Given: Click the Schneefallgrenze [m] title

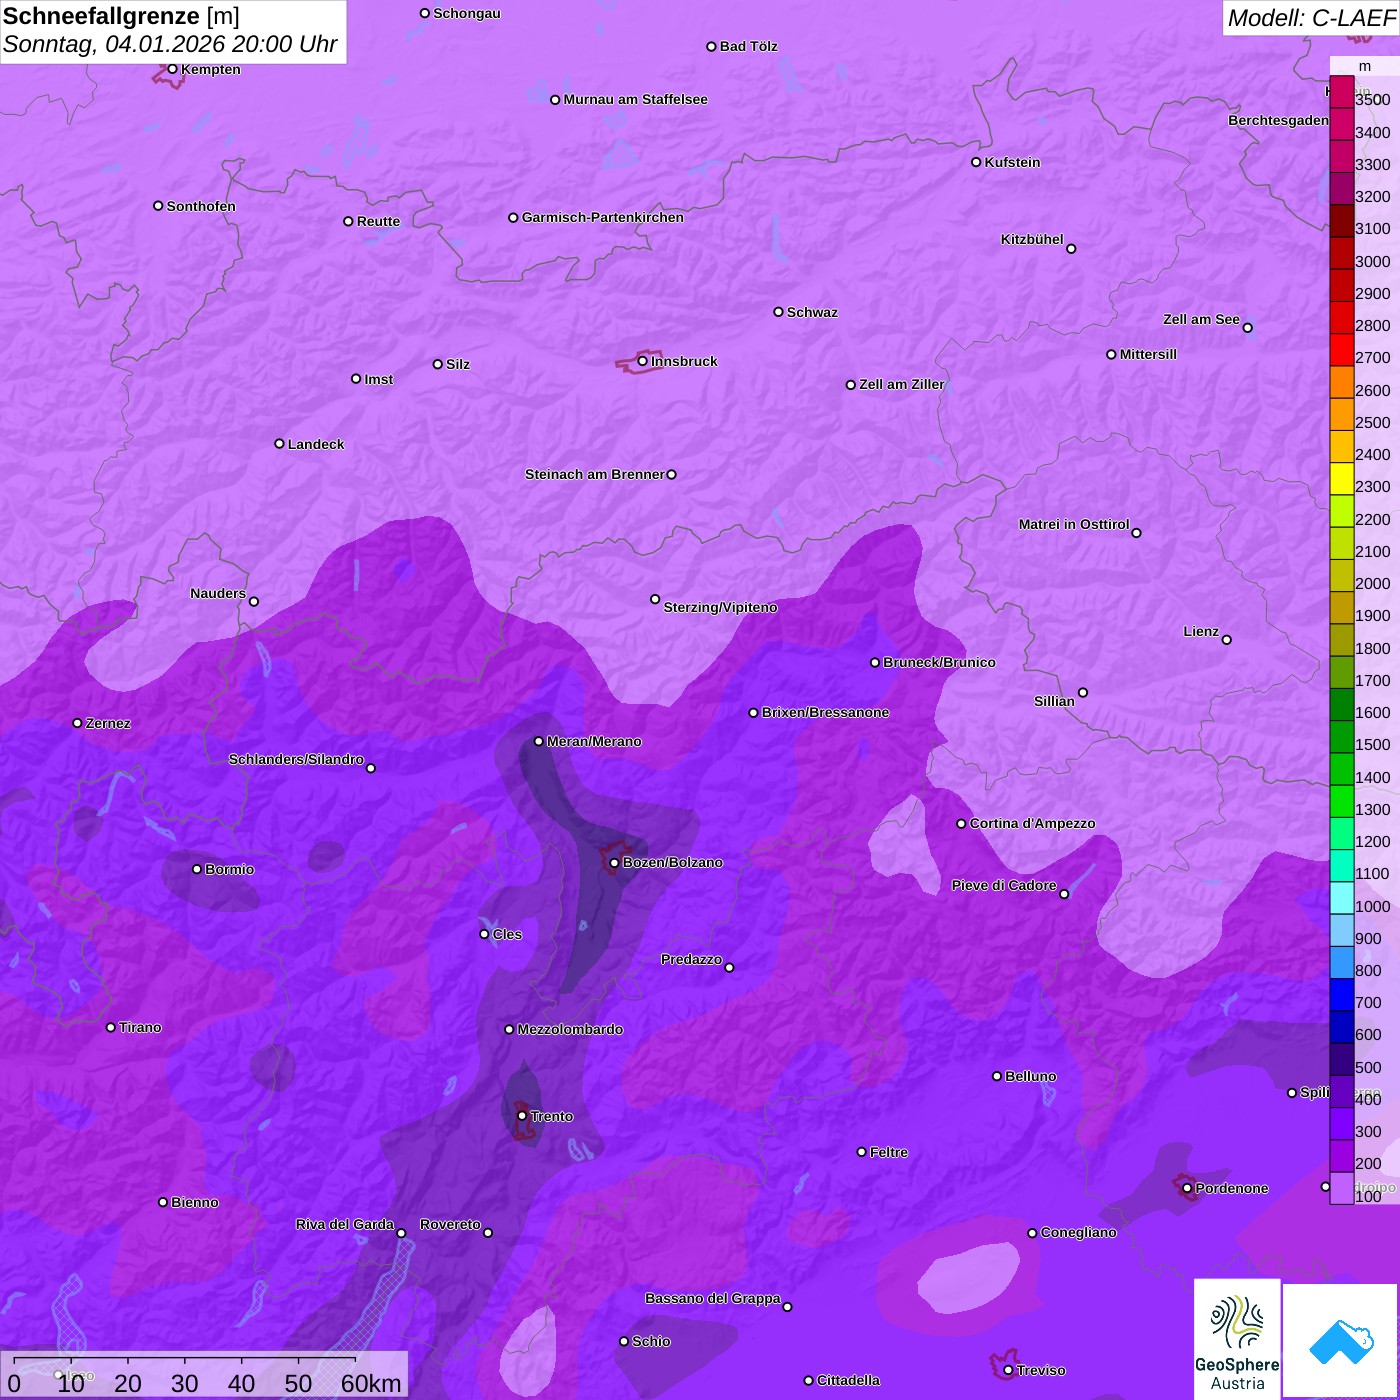Looking at the screenshot, I should 121,17.
